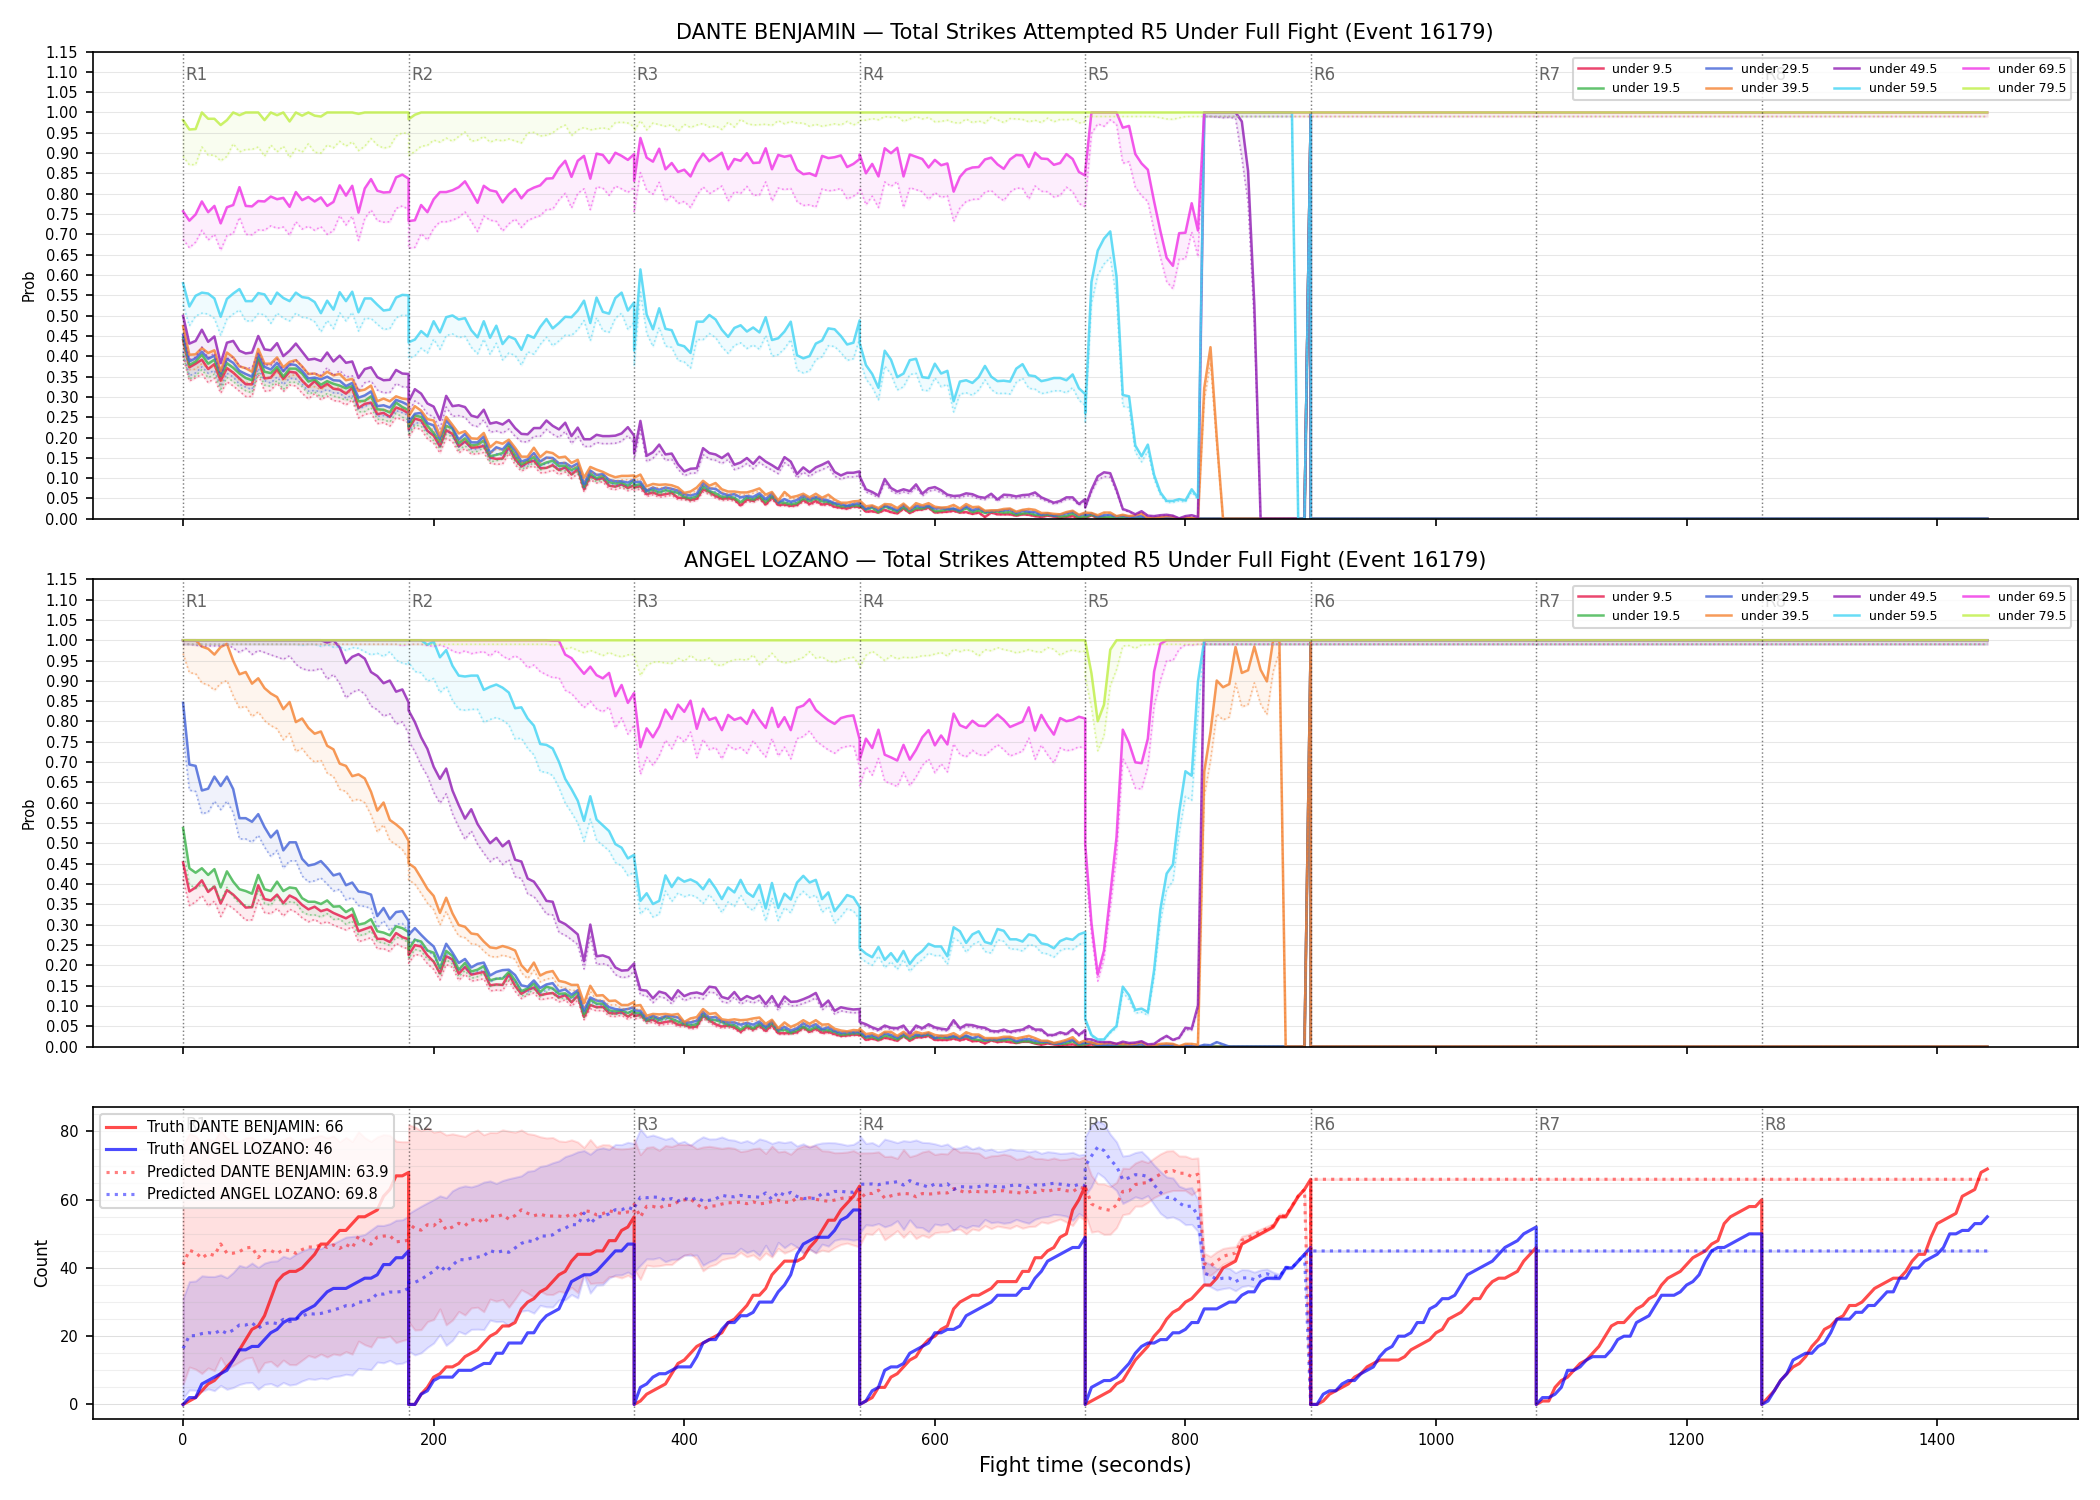Click the 'Prob' y-axis label of Lozano chart

29,814
